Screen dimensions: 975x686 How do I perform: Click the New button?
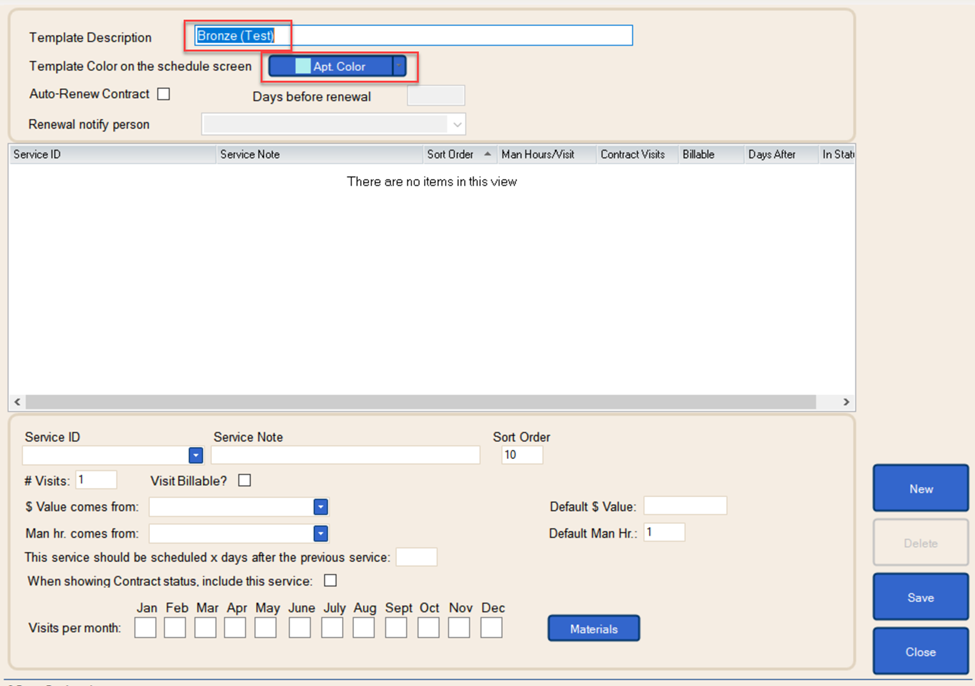coord(920,488)
